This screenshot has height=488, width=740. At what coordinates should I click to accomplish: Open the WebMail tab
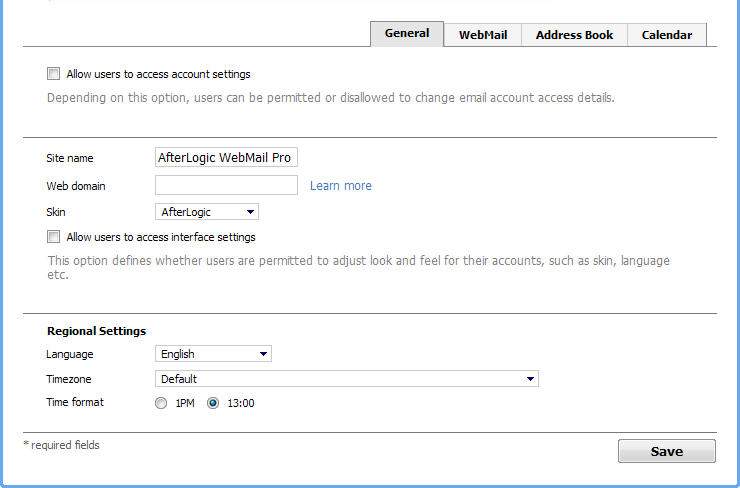[483, 35]
